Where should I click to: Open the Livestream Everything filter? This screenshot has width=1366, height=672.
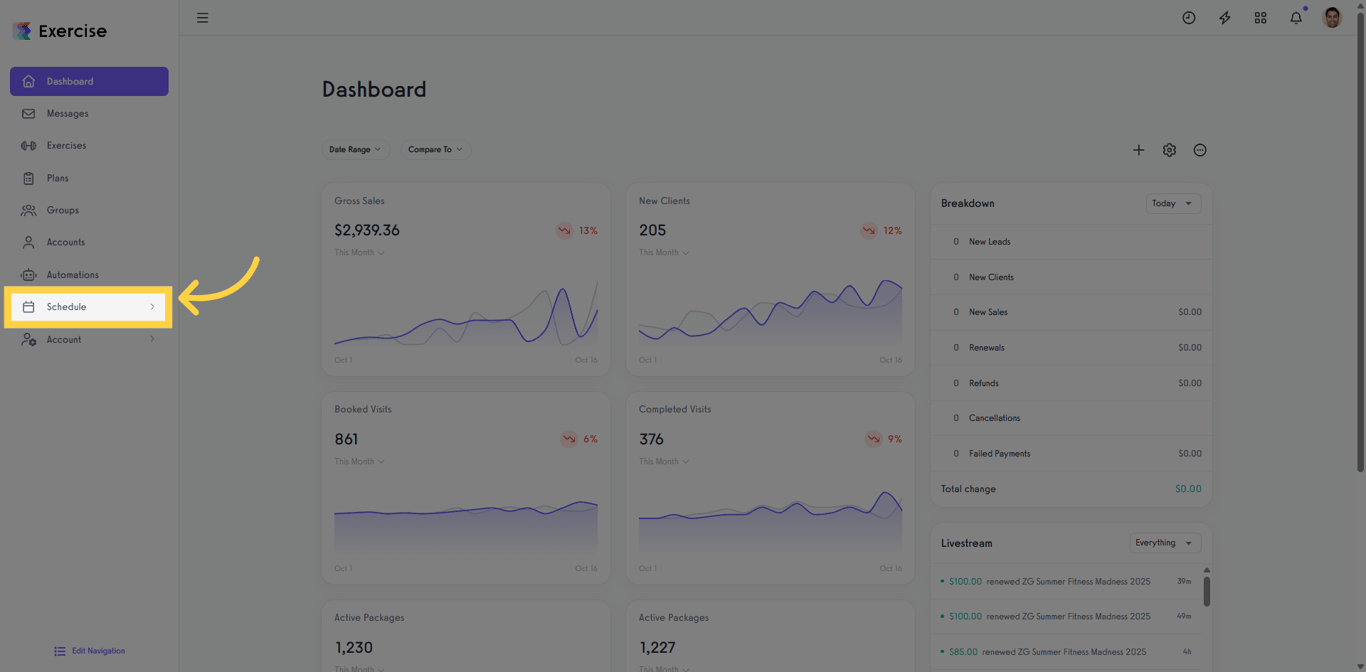pos(1164,542)
